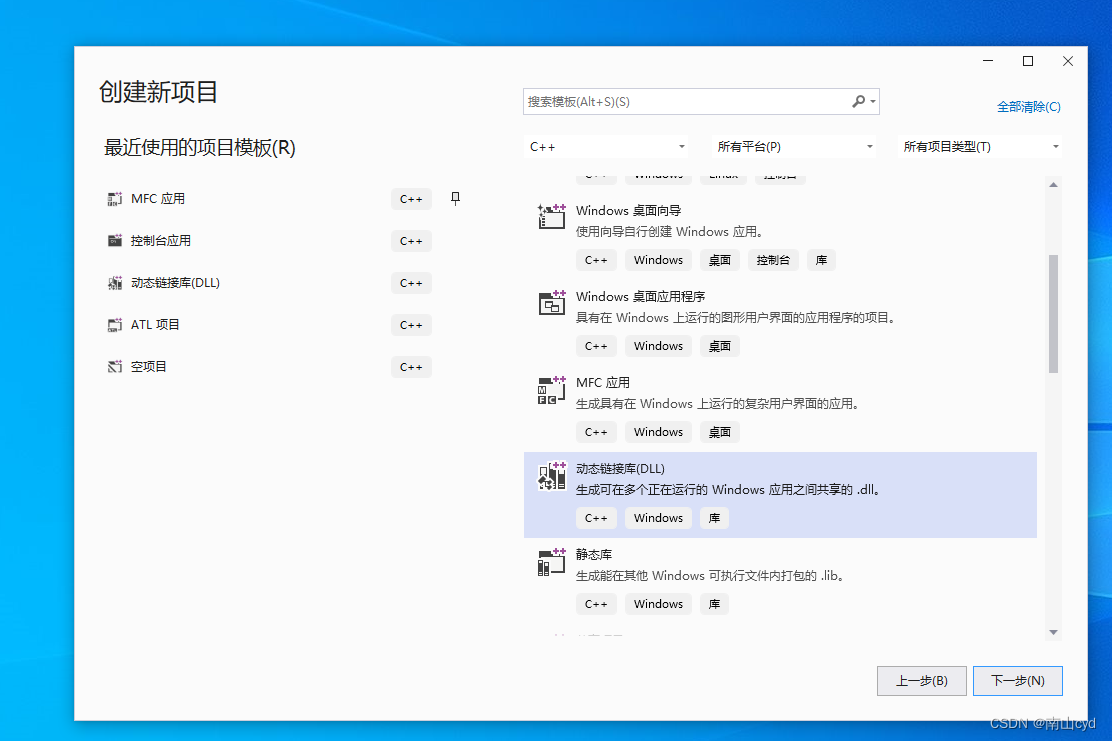This screenshot has width=1112, height=741.
Task: Click the 库 tag under Windows 桌面向导
Action: 821,260
